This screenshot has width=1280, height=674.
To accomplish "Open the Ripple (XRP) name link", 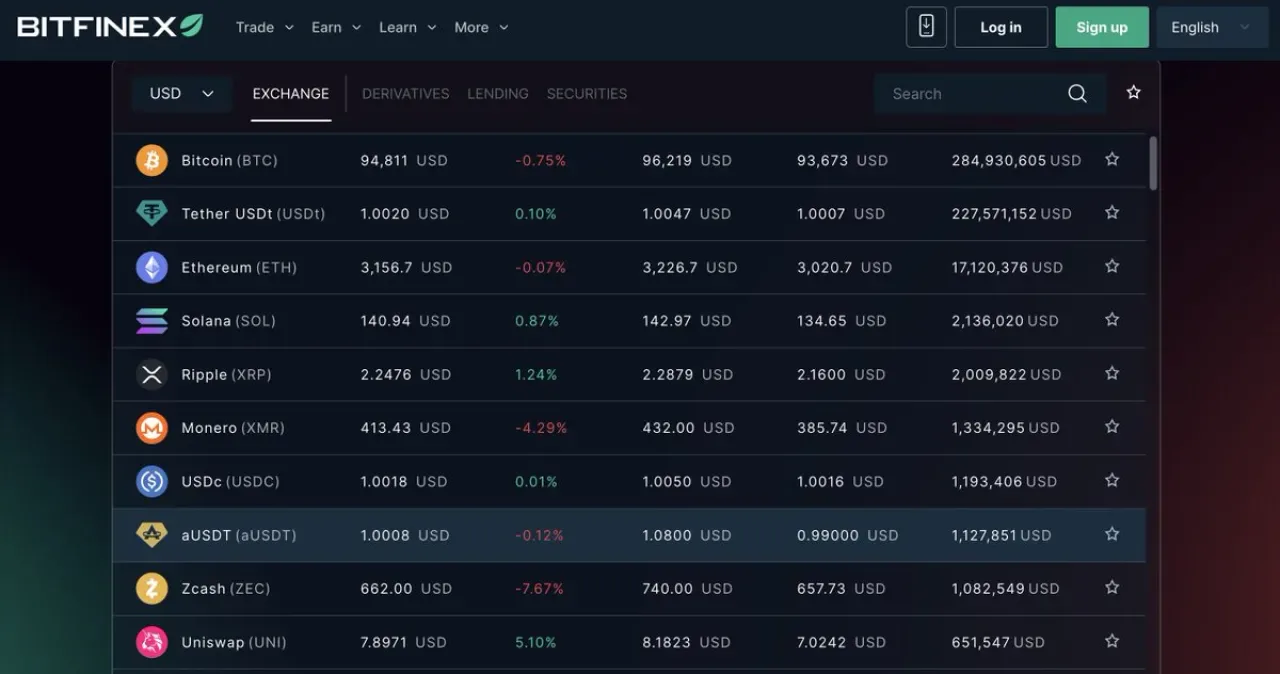I will [x=226, y=374].
